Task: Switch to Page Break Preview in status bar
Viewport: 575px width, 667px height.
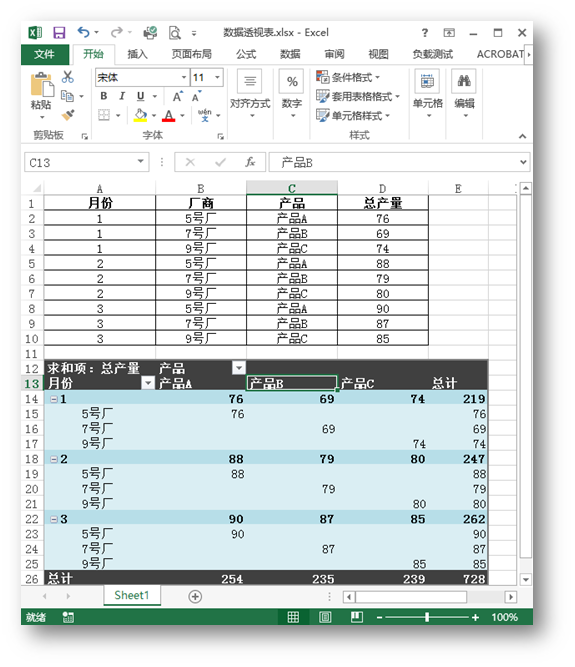Action: [x=356, y=617]
